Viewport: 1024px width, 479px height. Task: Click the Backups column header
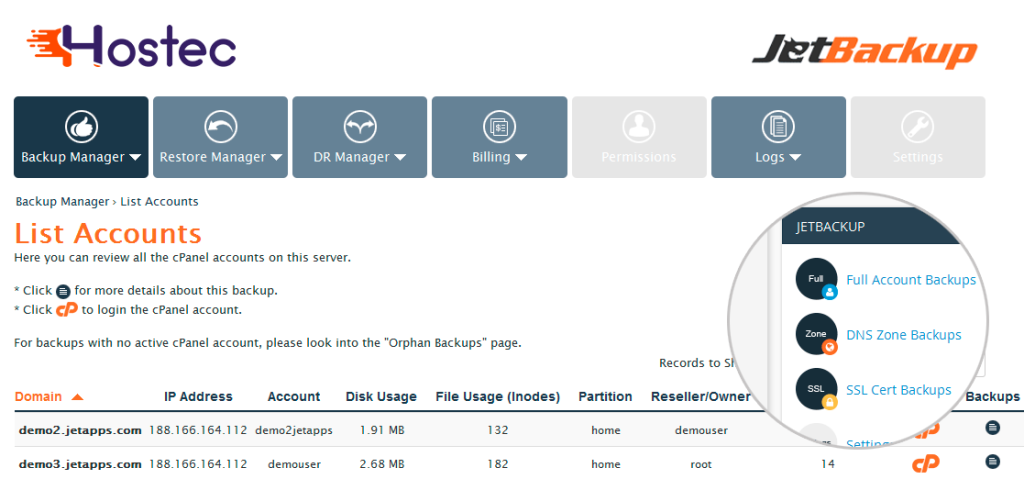(x=993, y=397)
